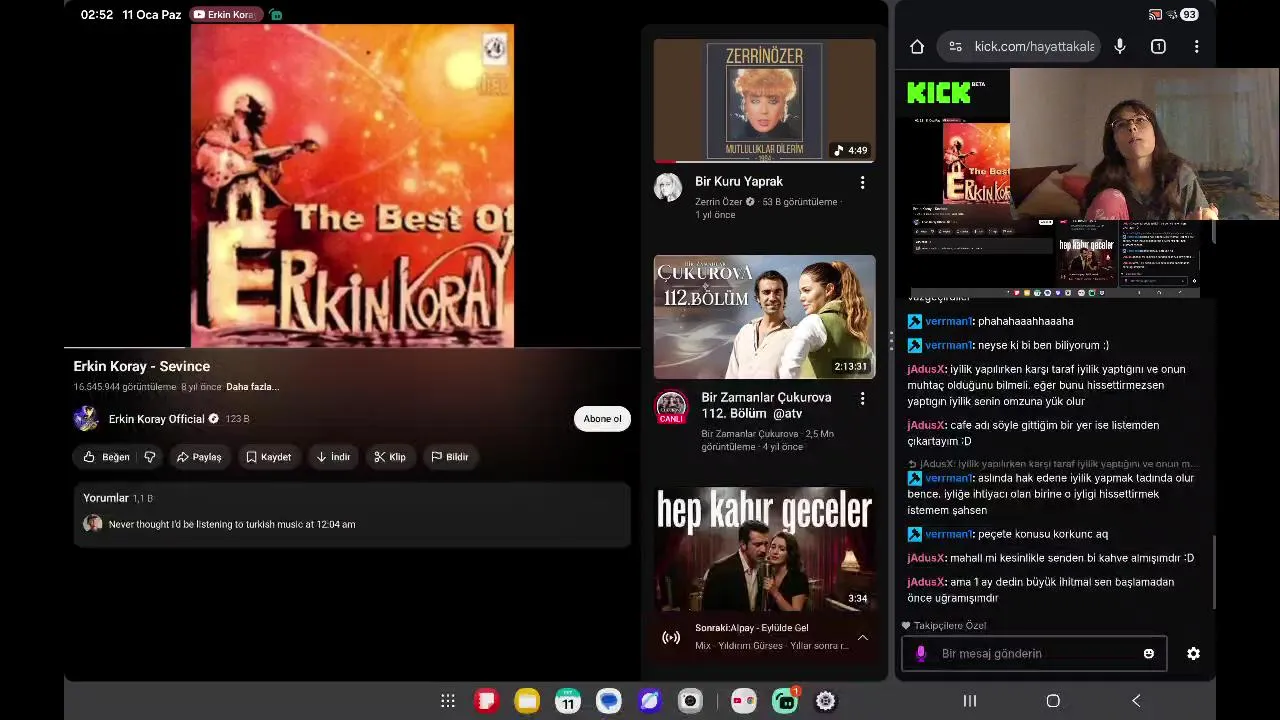This screenshot has height=720, width=1280.
Task: Tap the mix radio icon beside Sonraki
Action: click(671, 637)
